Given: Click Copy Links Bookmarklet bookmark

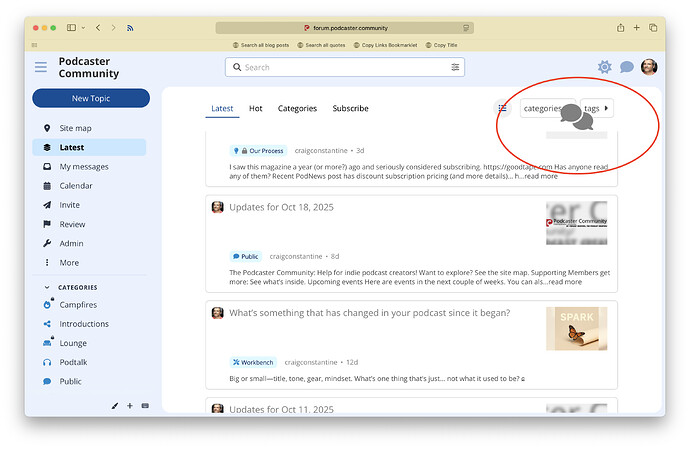Looking at the screenshot, I should point(385,45).
